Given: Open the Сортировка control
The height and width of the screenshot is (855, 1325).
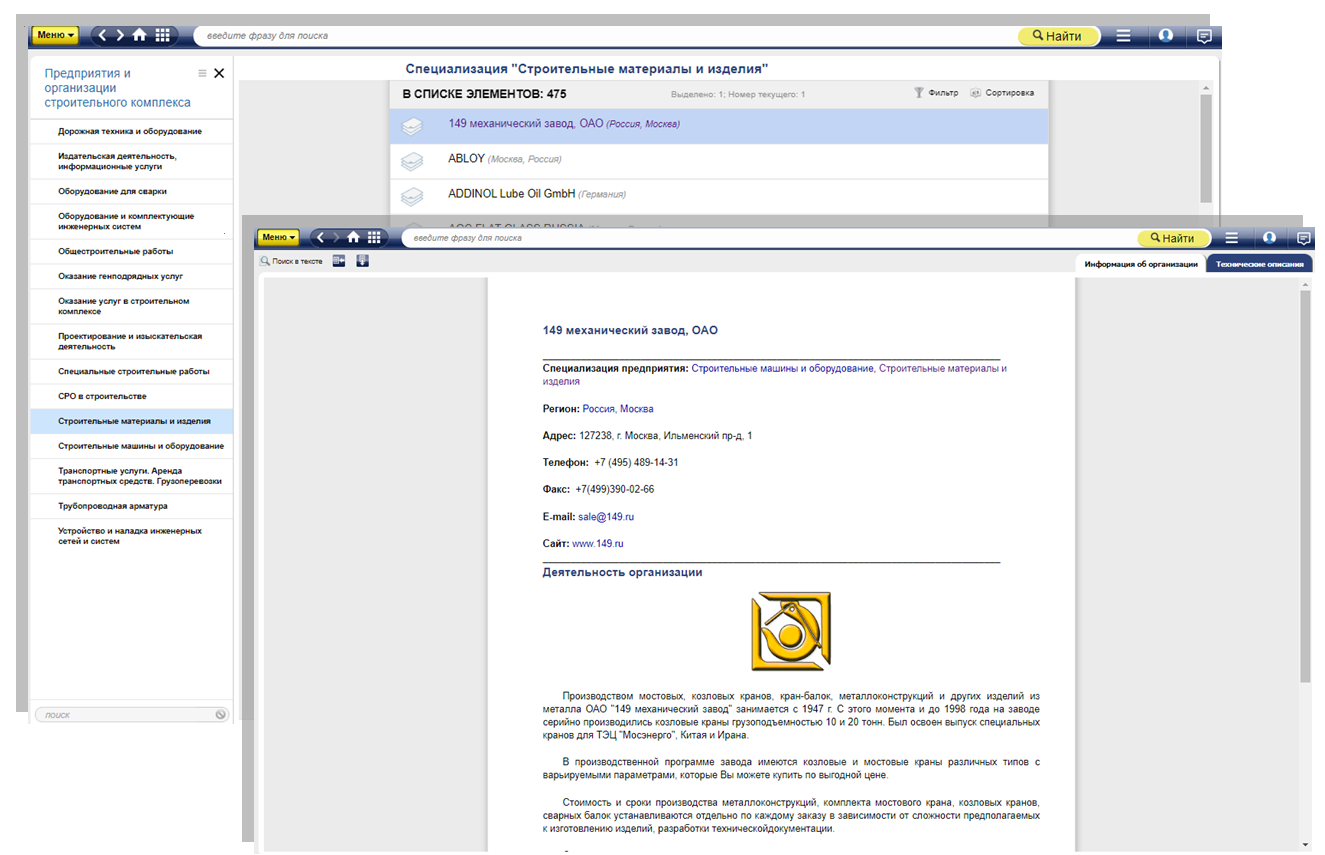Looking at the screenshot, I should pos(1002,93).
